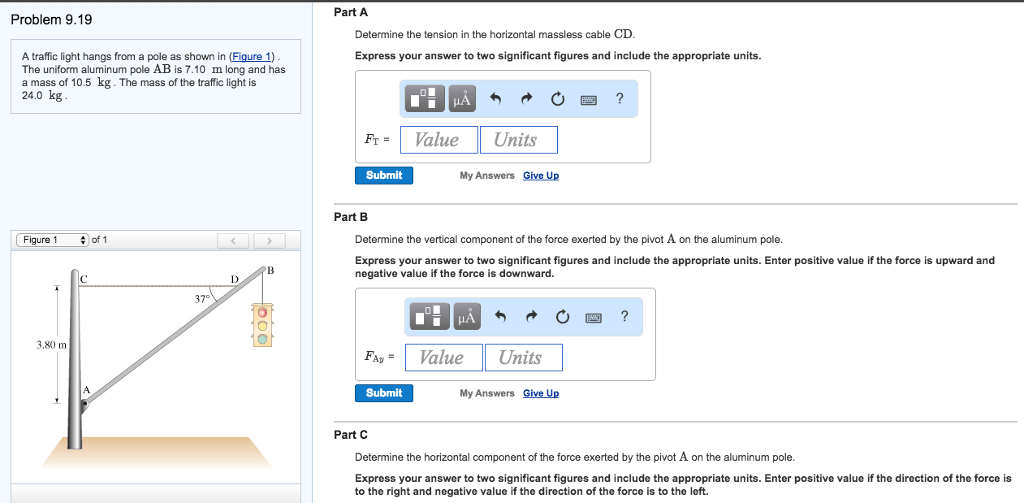Screen dimensions: 1024x503
Task: Click the FAy Units input field
Action: coord(523,357)
